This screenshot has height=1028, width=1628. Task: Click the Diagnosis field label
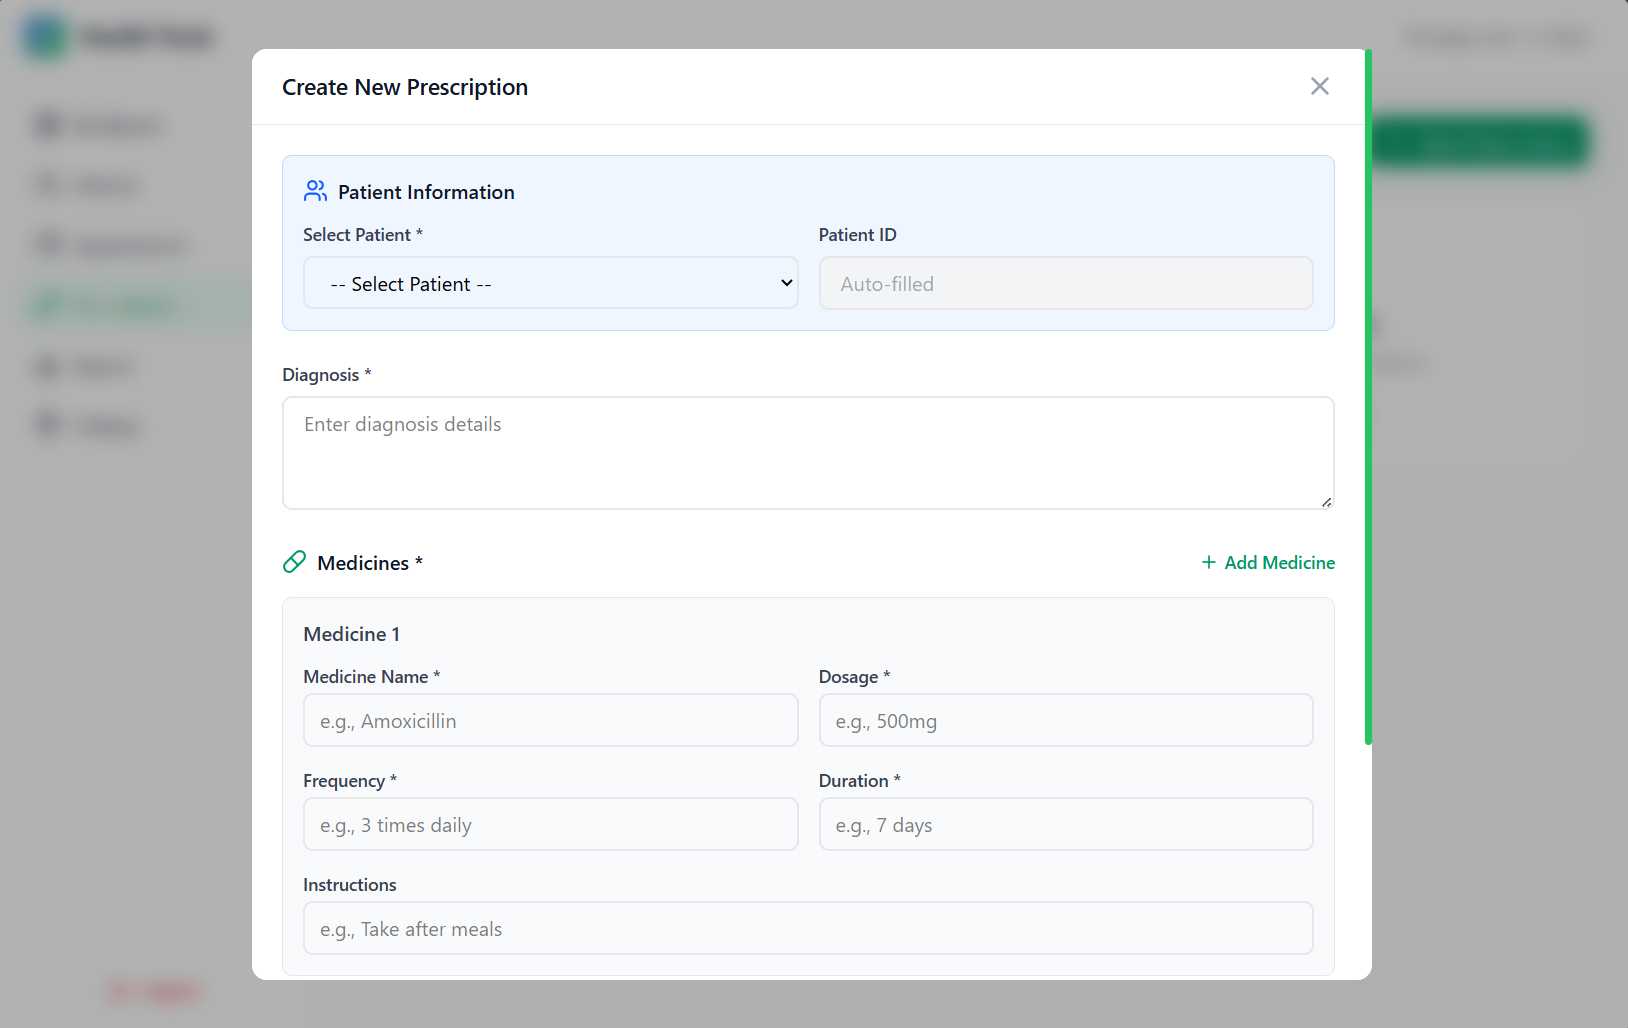(320, 375)
